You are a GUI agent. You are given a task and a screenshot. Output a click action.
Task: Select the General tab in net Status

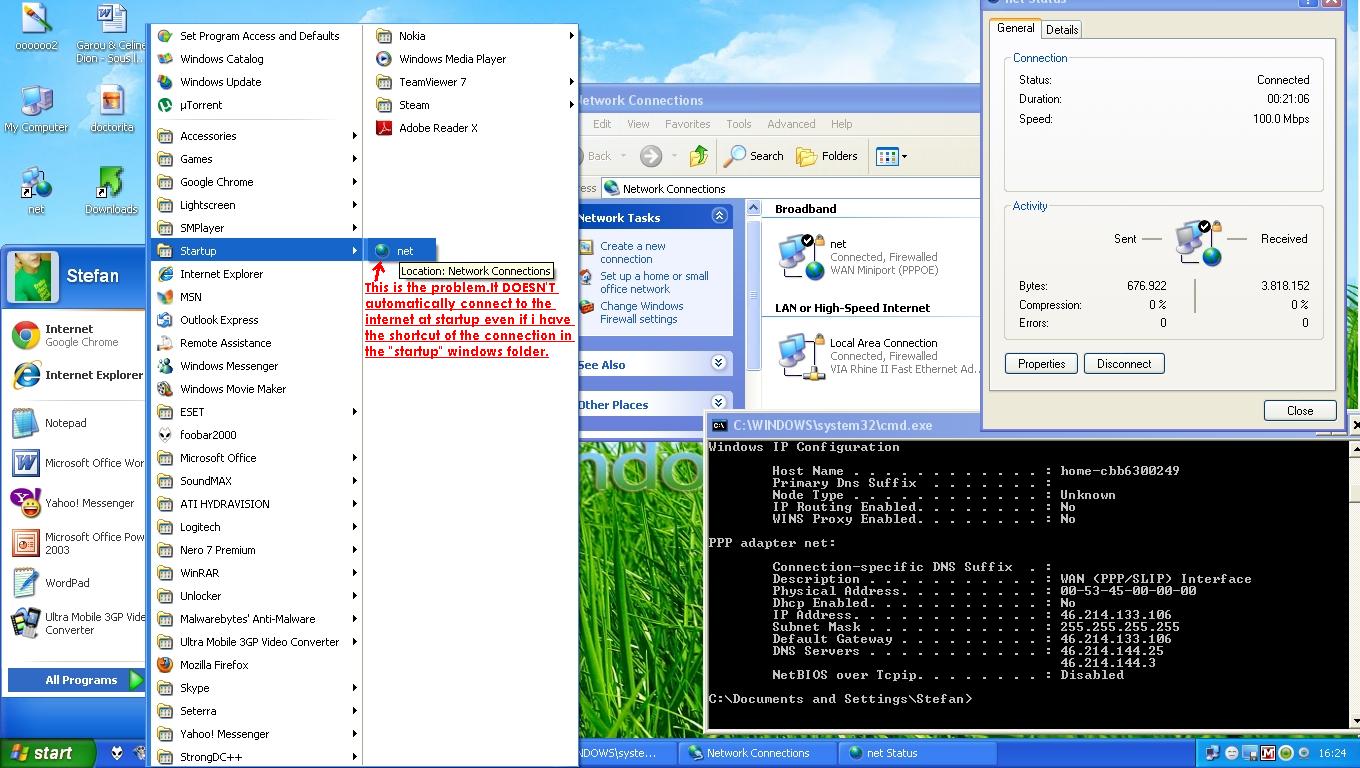1015,28
